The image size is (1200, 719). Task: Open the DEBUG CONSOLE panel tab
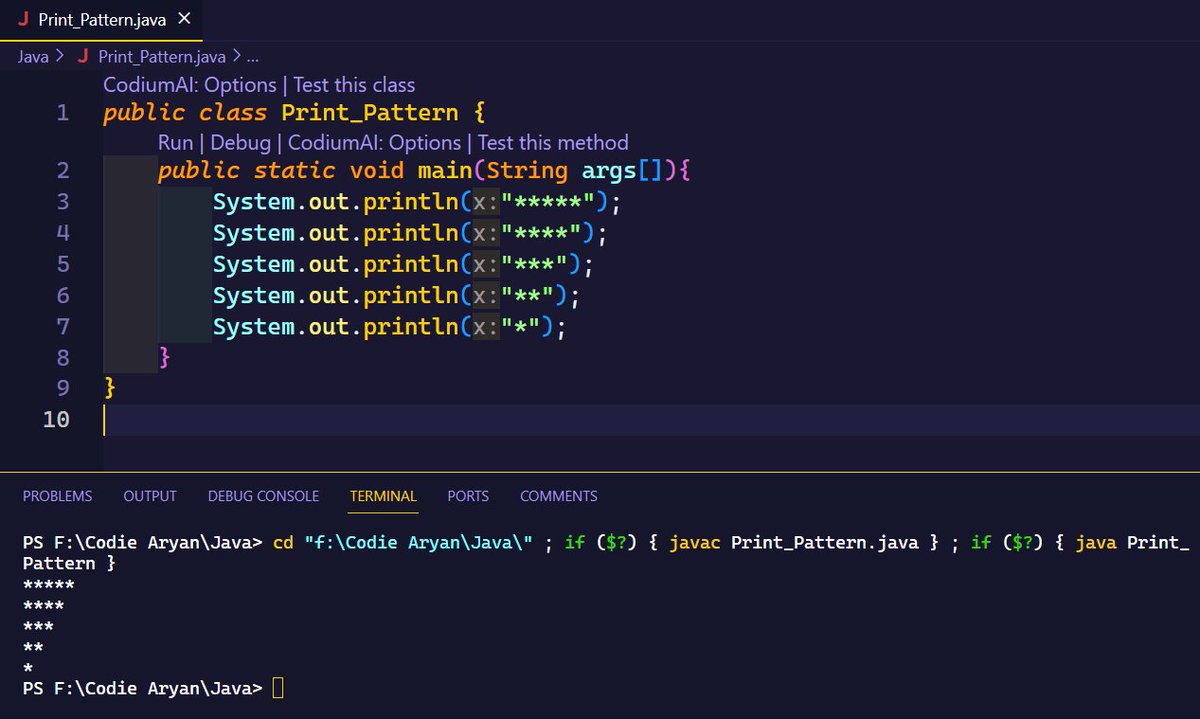(263, 496)
